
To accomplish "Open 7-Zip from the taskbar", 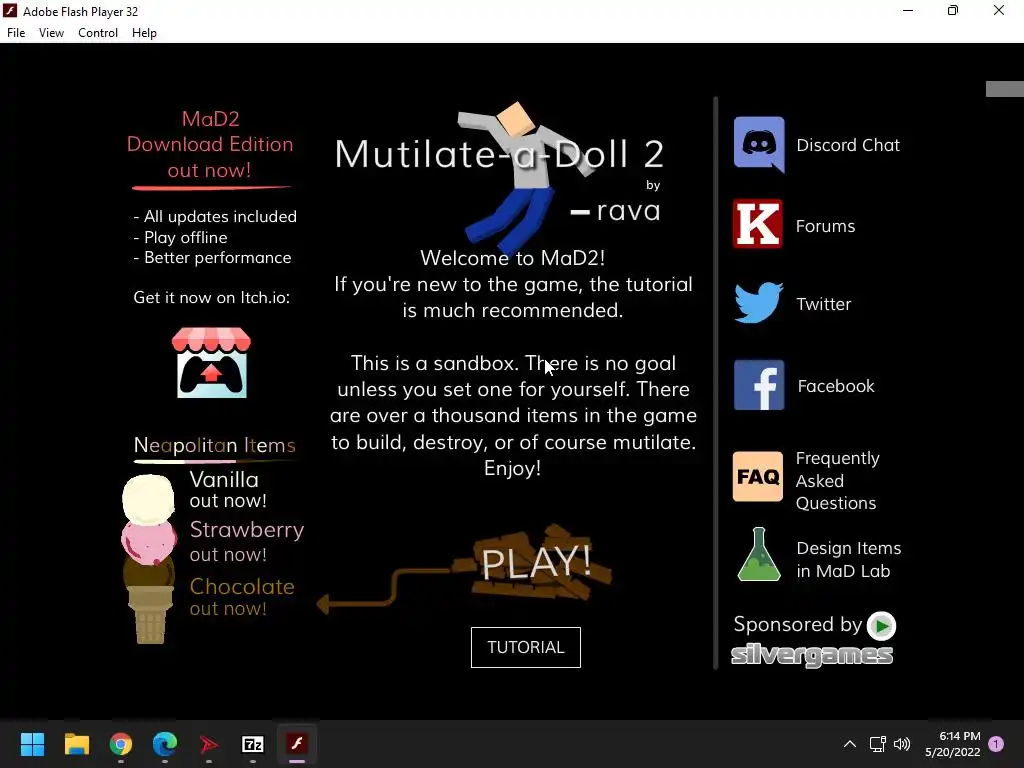I will coord(253,744).
